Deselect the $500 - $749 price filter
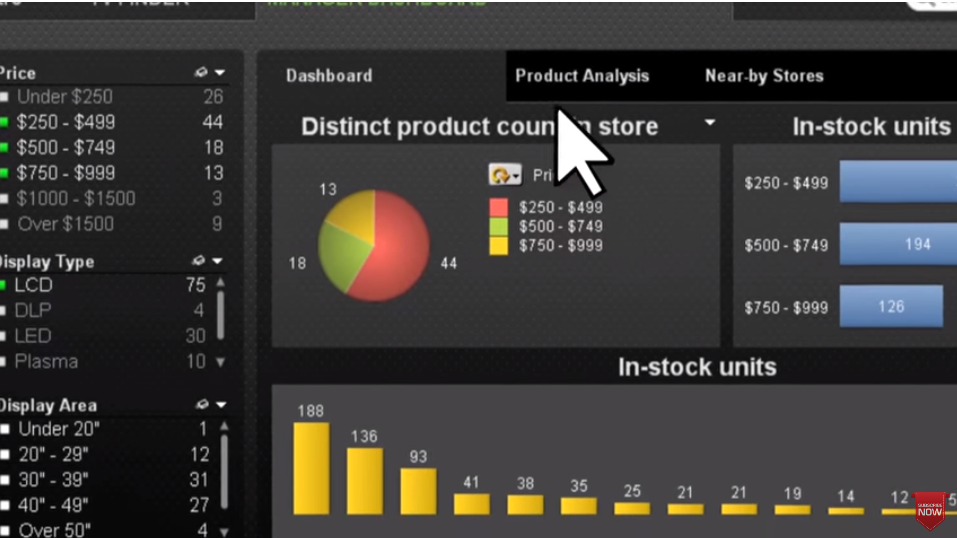The height and width of the screenshot is (538, 957). click(x=65, y=148)
